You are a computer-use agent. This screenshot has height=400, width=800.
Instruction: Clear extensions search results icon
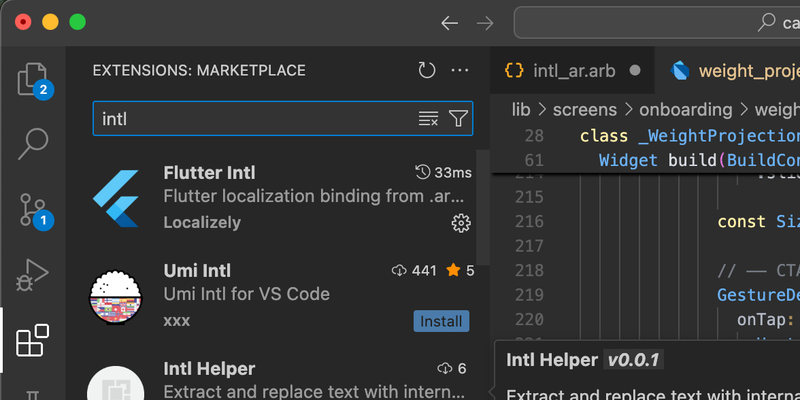(428, 118)
